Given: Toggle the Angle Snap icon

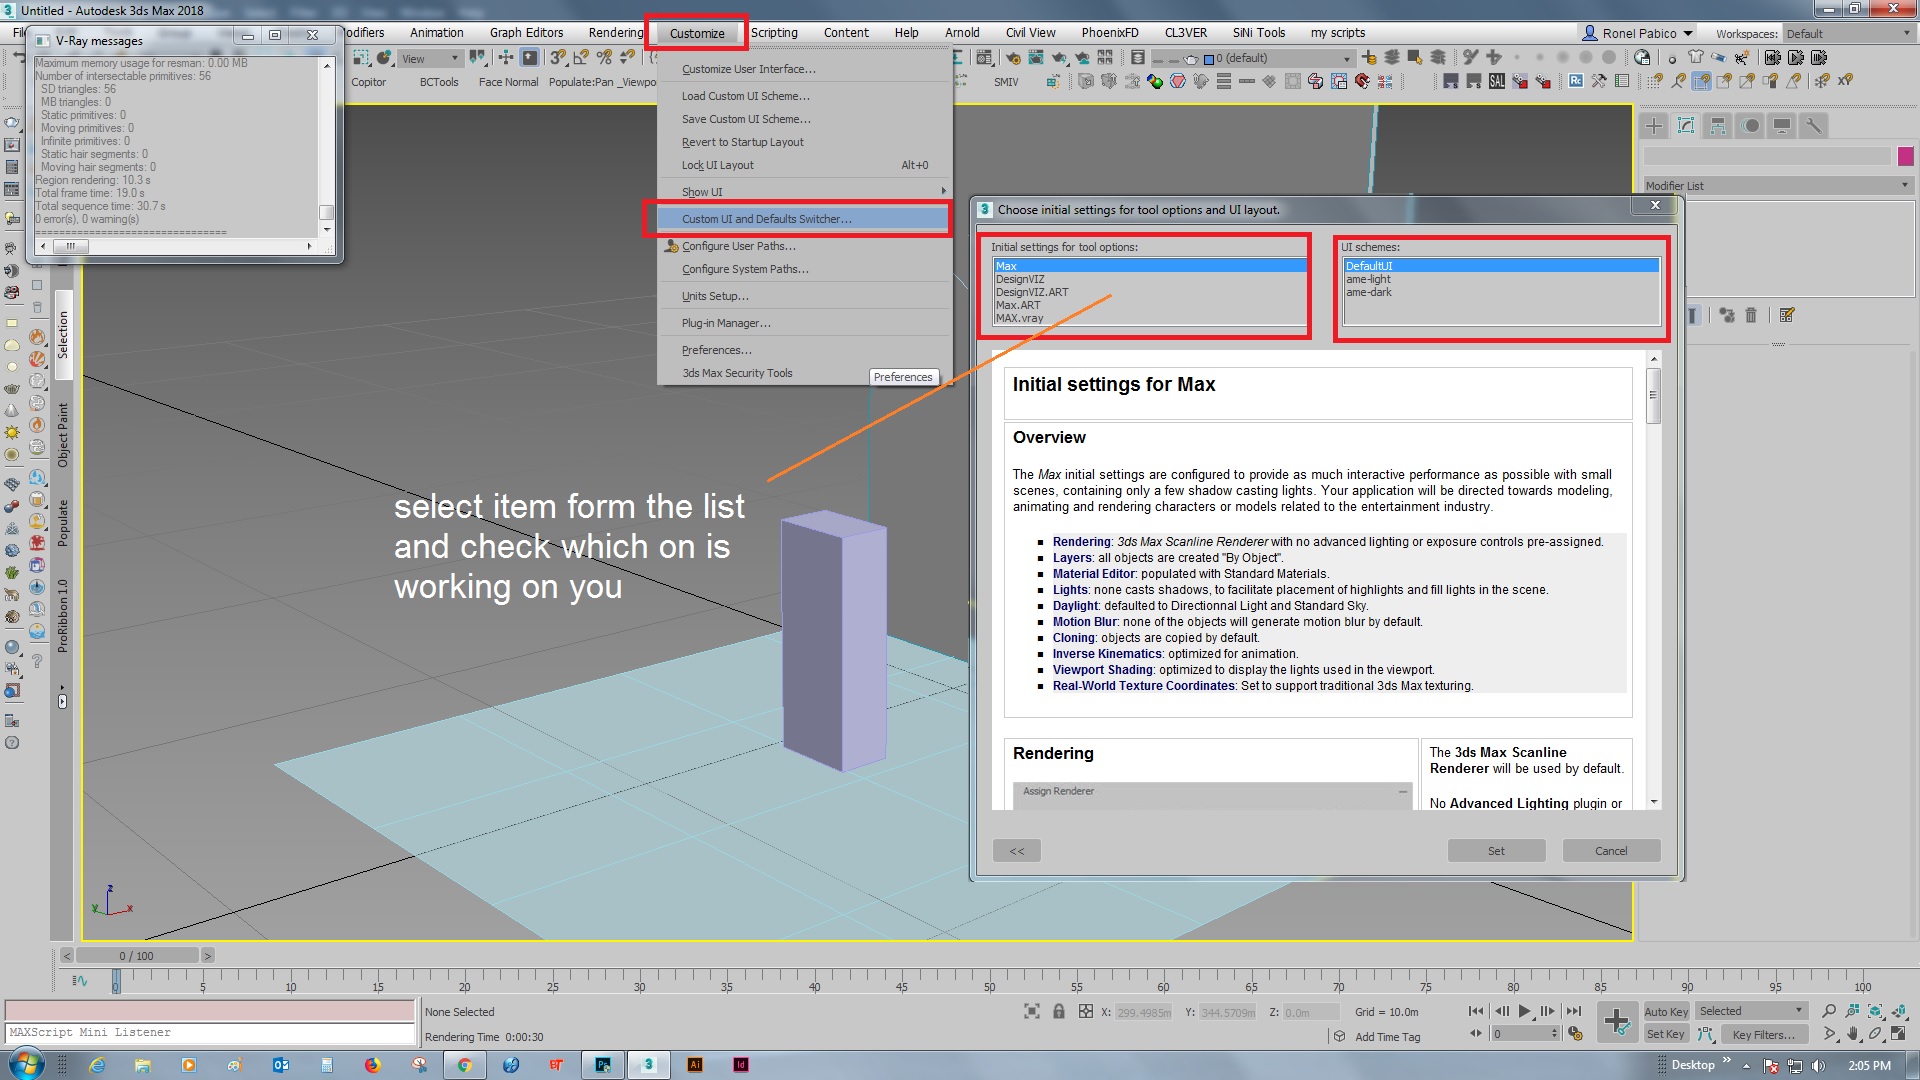Looking at the screenshot, I should (581, 58).
